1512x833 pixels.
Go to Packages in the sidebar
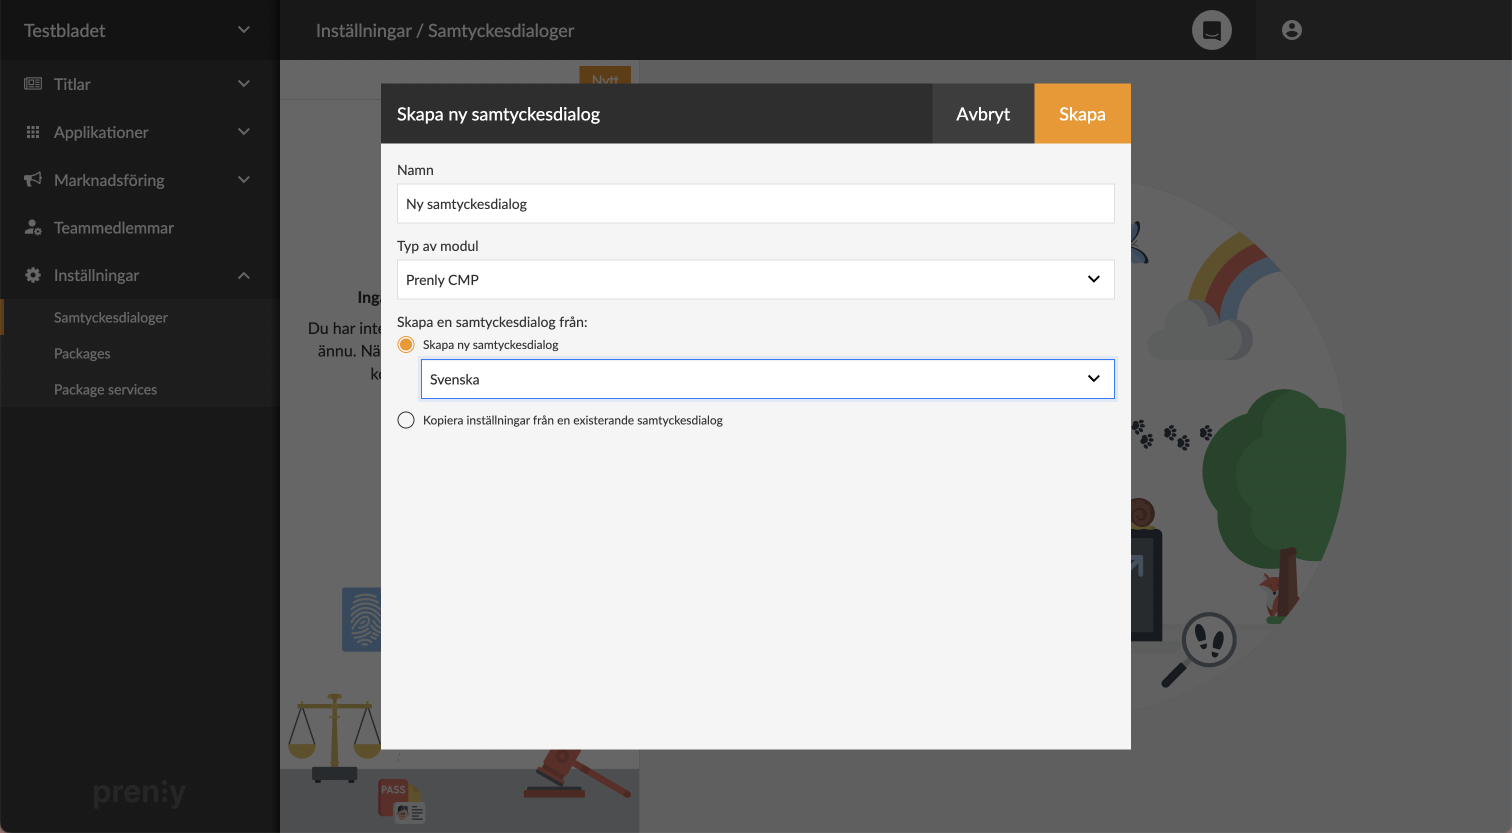click(82, 354)
